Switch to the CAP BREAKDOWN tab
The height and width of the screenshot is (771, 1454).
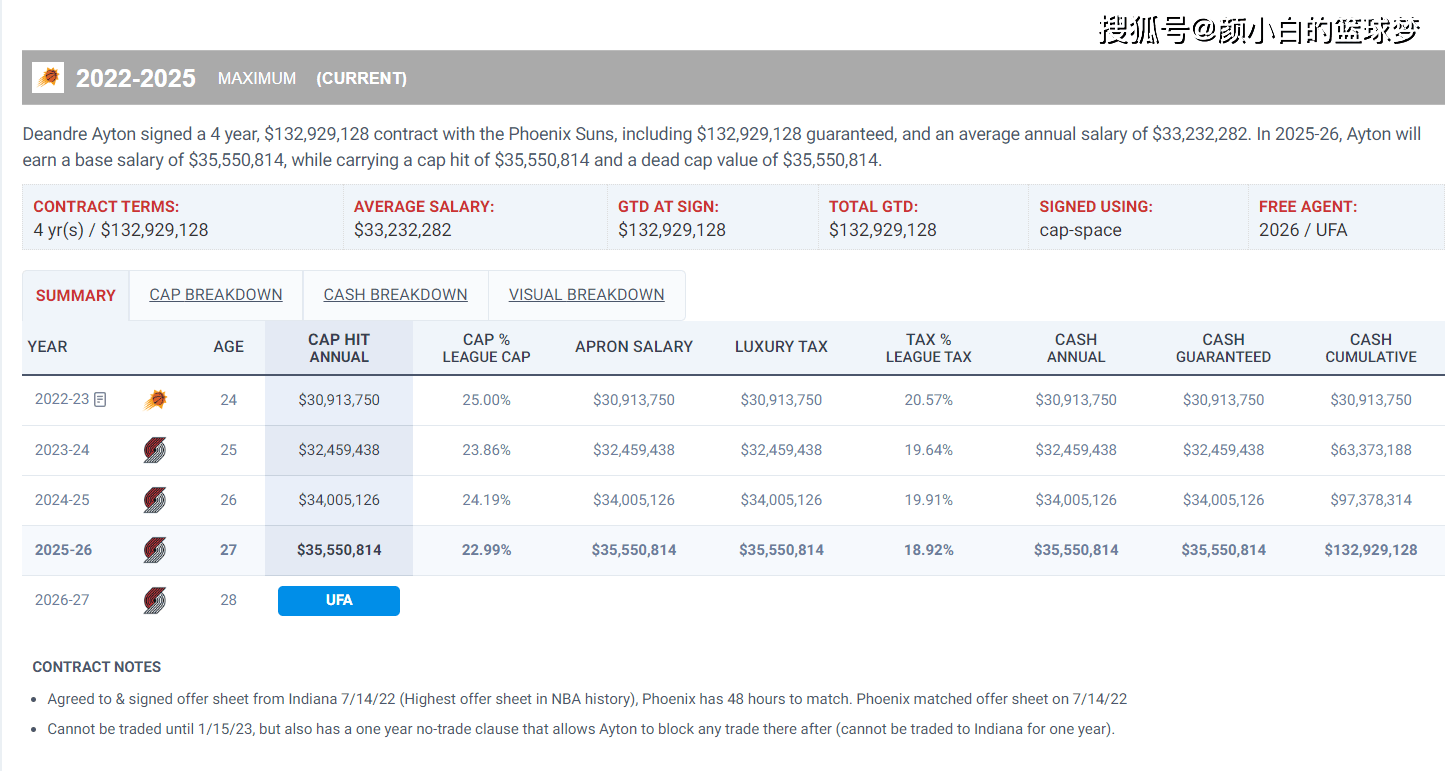[x=216, y=295]
